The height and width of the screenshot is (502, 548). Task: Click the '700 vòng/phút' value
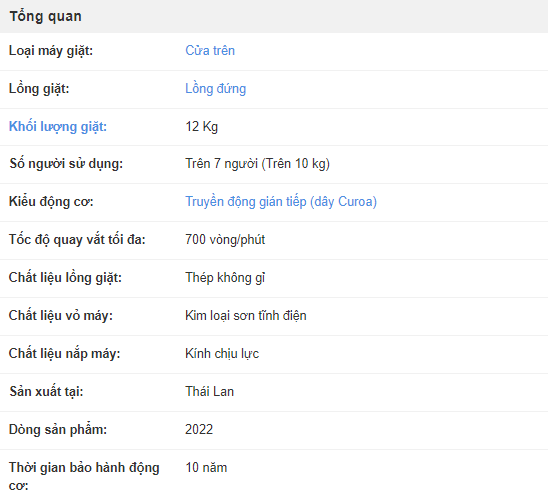225,239
